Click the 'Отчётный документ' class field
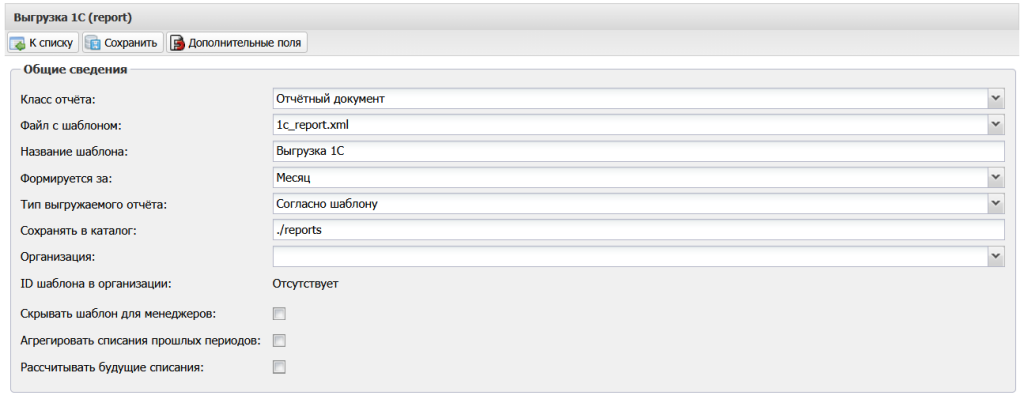This screenshot has width=1024, height=402. pos(629,98)
